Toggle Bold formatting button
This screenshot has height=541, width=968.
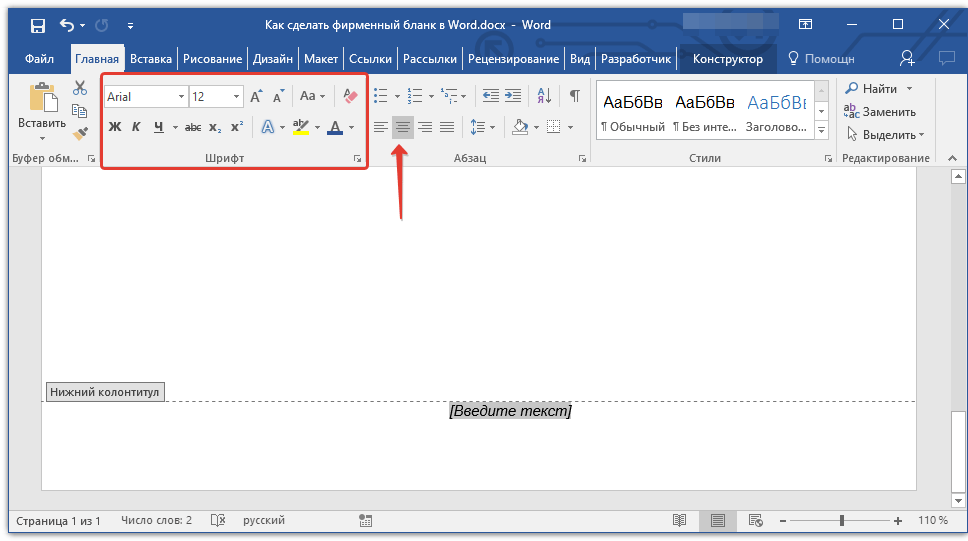[114, 127]
